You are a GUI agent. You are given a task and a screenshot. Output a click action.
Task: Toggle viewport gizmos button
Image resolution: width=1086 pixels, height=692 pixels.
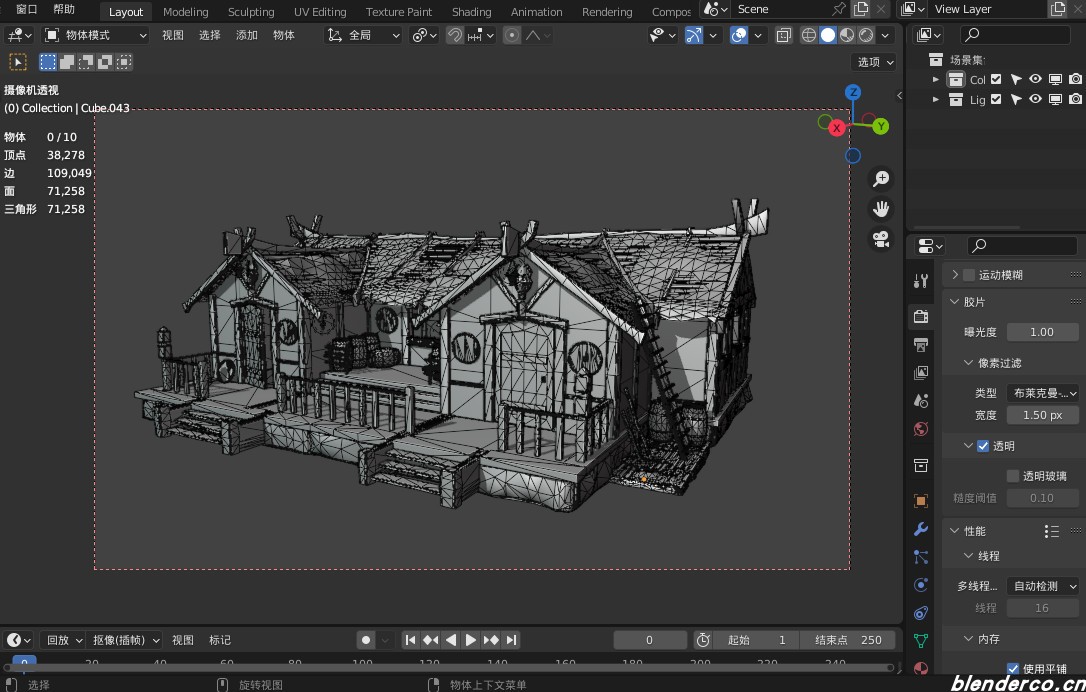(694, 35)
